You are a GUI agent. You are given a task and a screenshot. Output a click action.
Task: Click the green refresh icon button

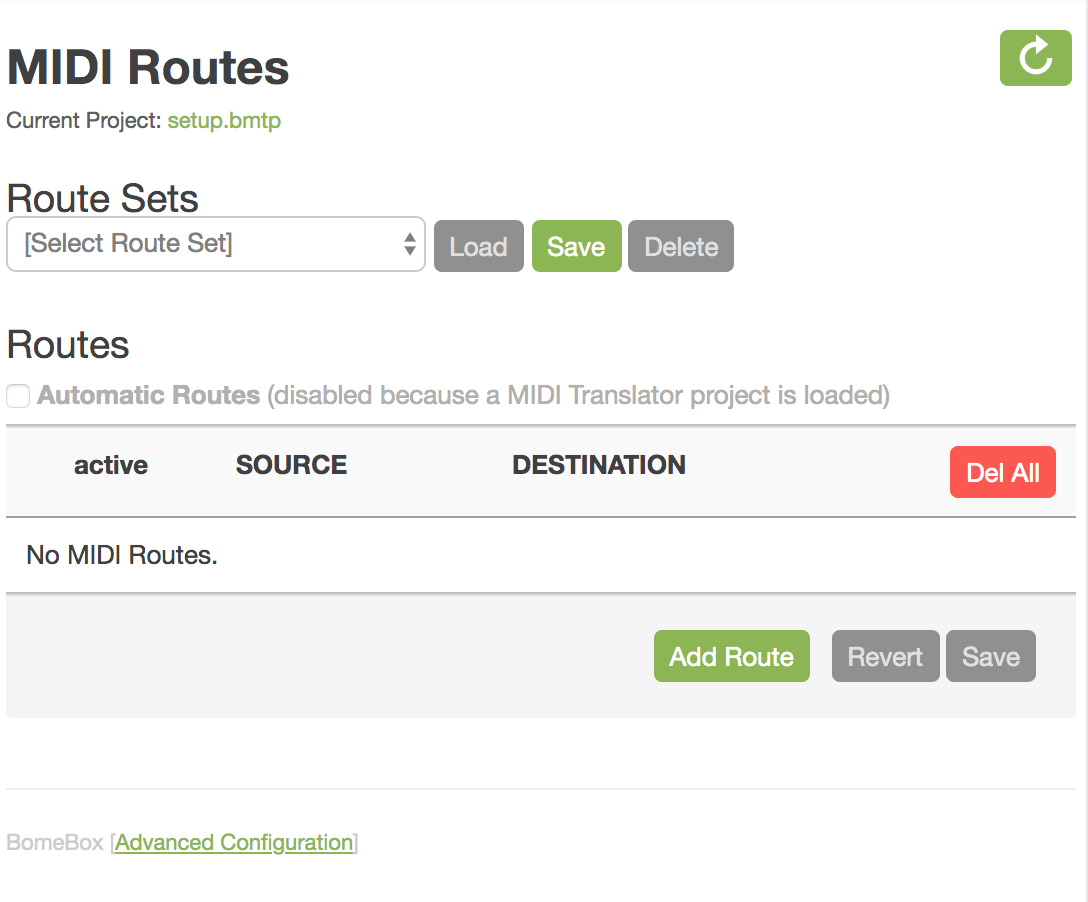pyautogui.click(x=1035, y=58)
